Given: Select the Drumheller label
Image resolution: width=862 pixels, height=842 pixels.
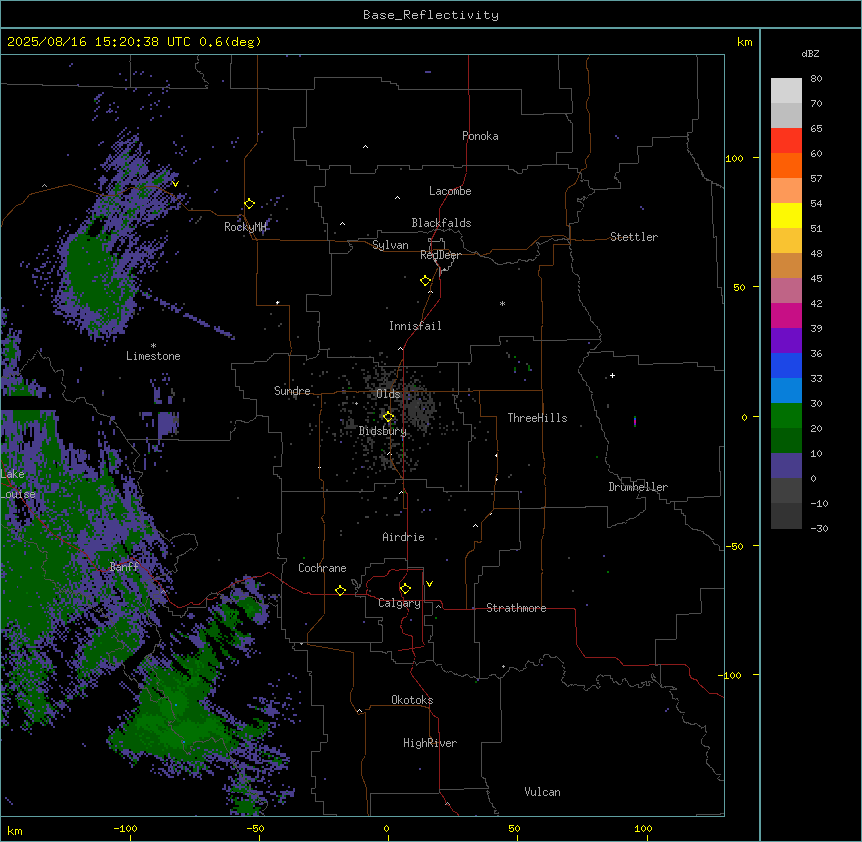Looking at the screenshot, I should coord(638,487).
